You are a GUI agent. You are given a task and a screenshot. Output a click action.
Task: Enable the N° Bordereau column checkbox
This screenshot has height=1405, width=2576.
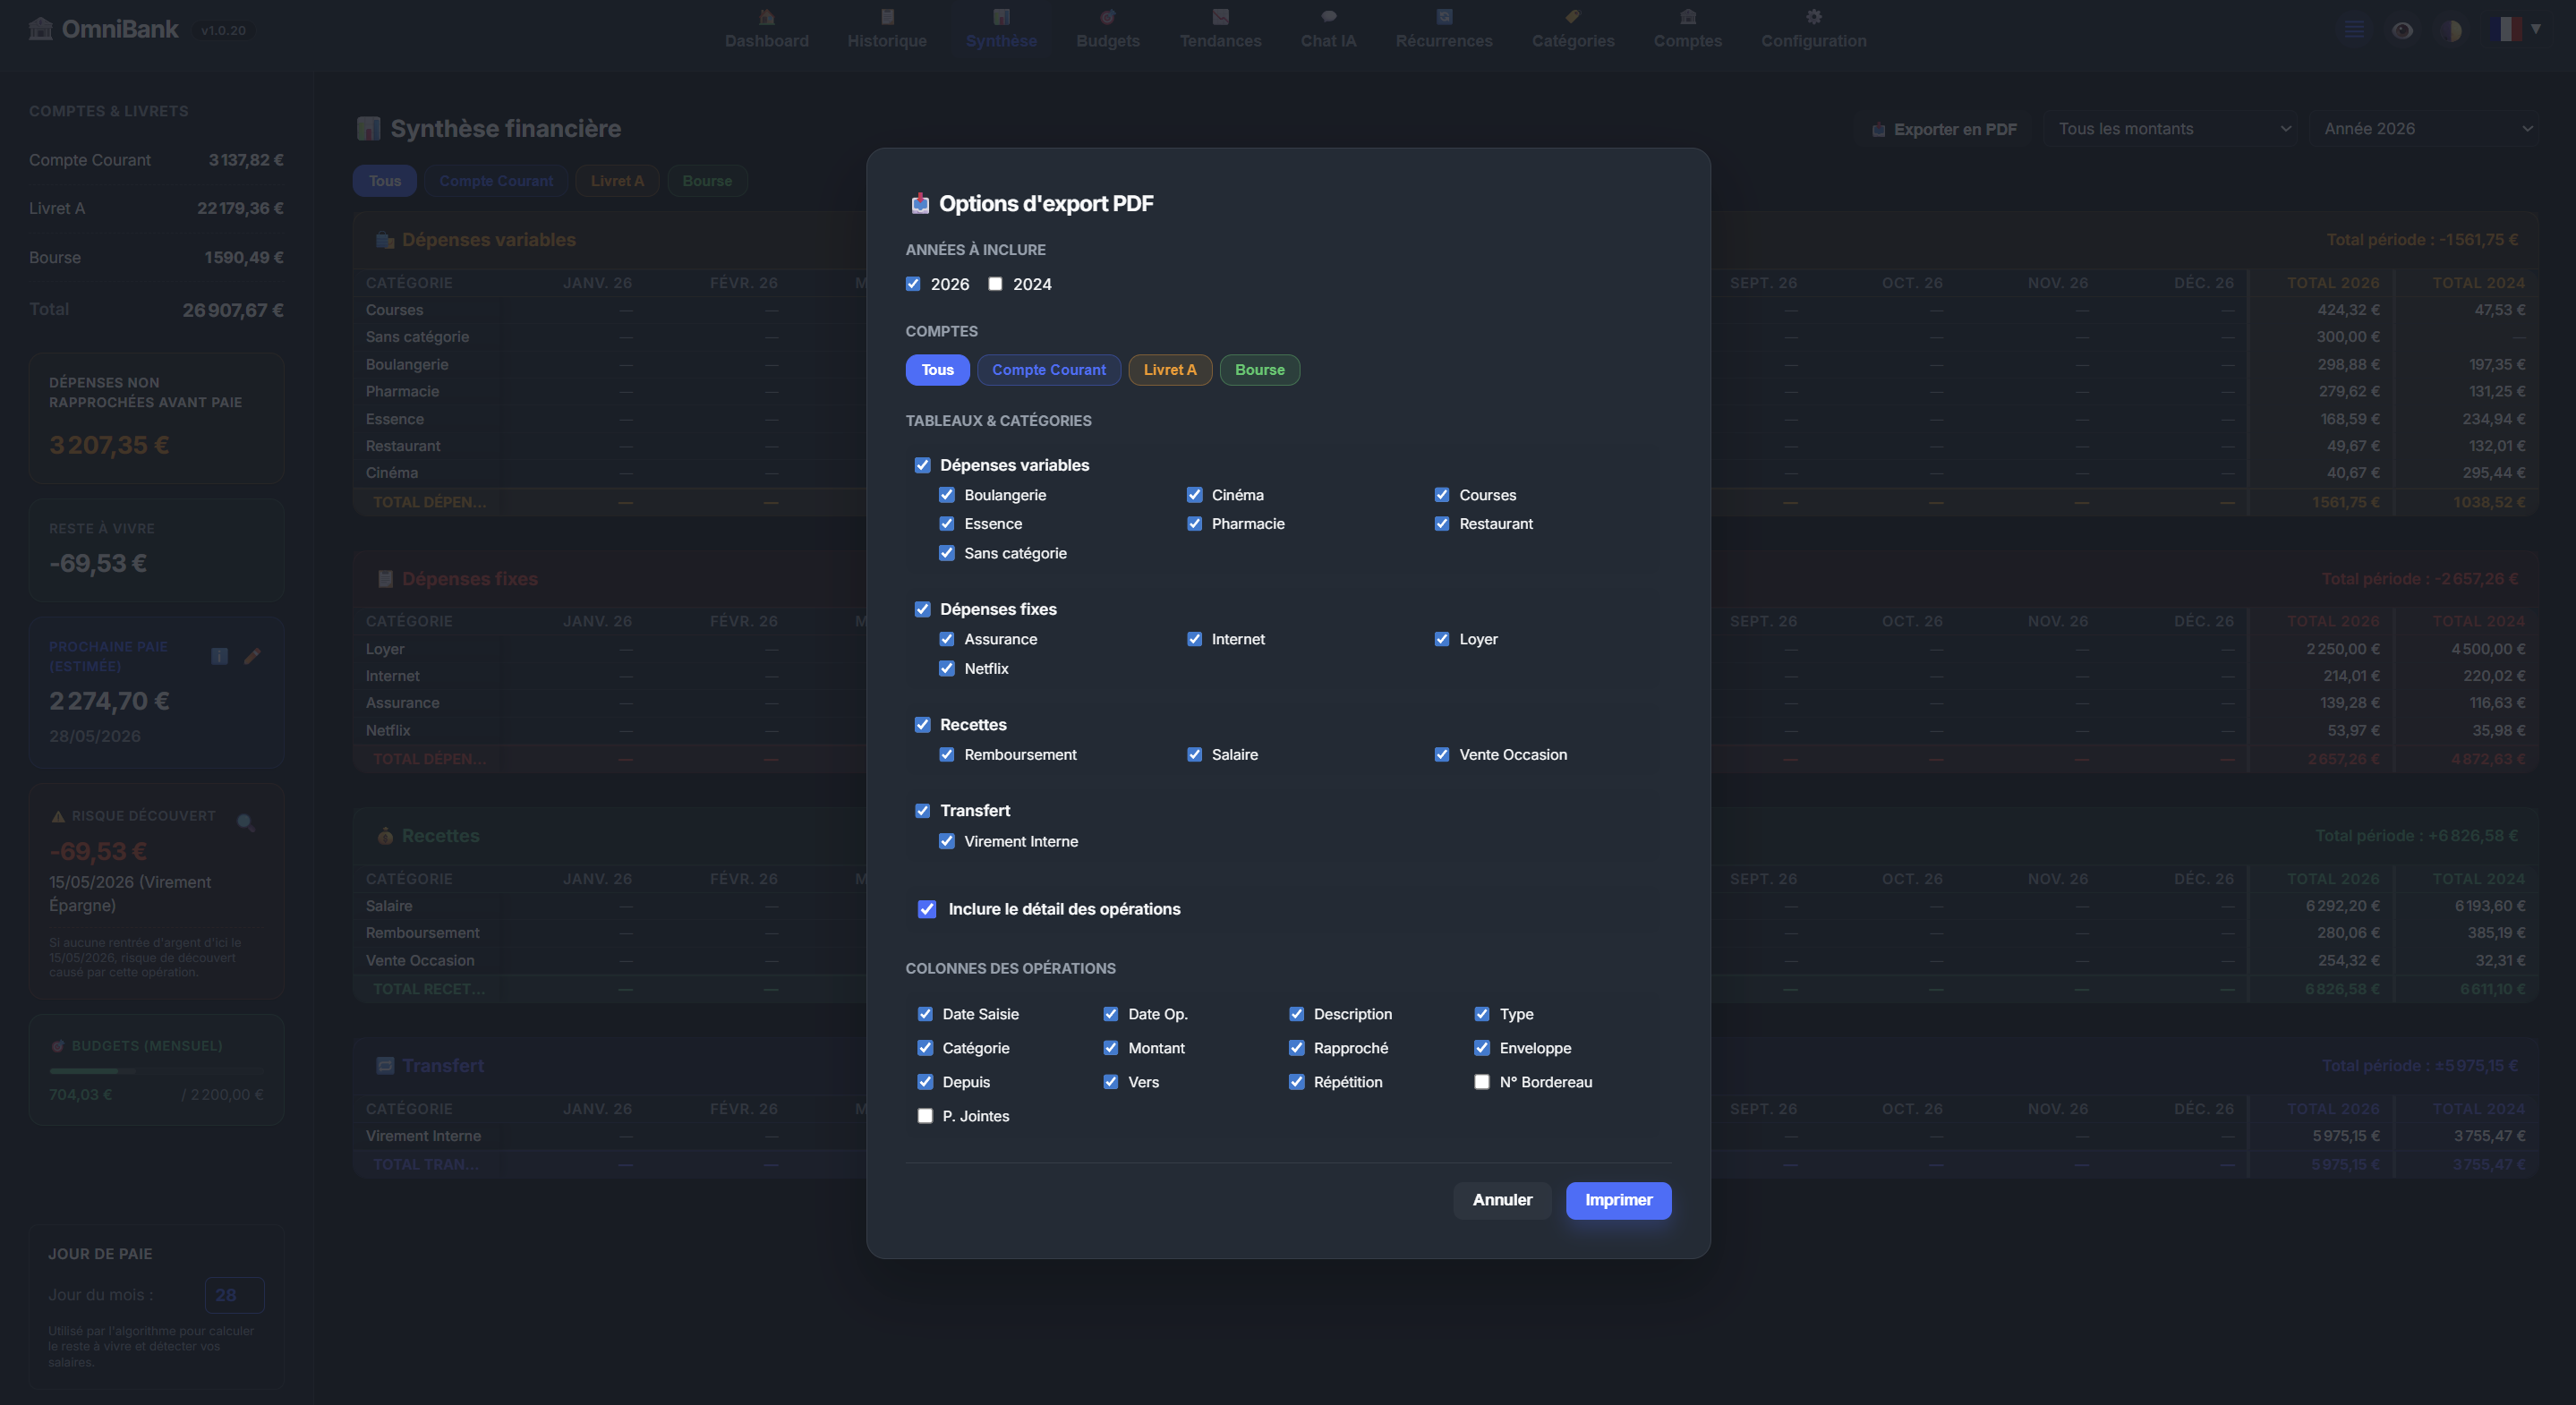coord(1482,1082)
